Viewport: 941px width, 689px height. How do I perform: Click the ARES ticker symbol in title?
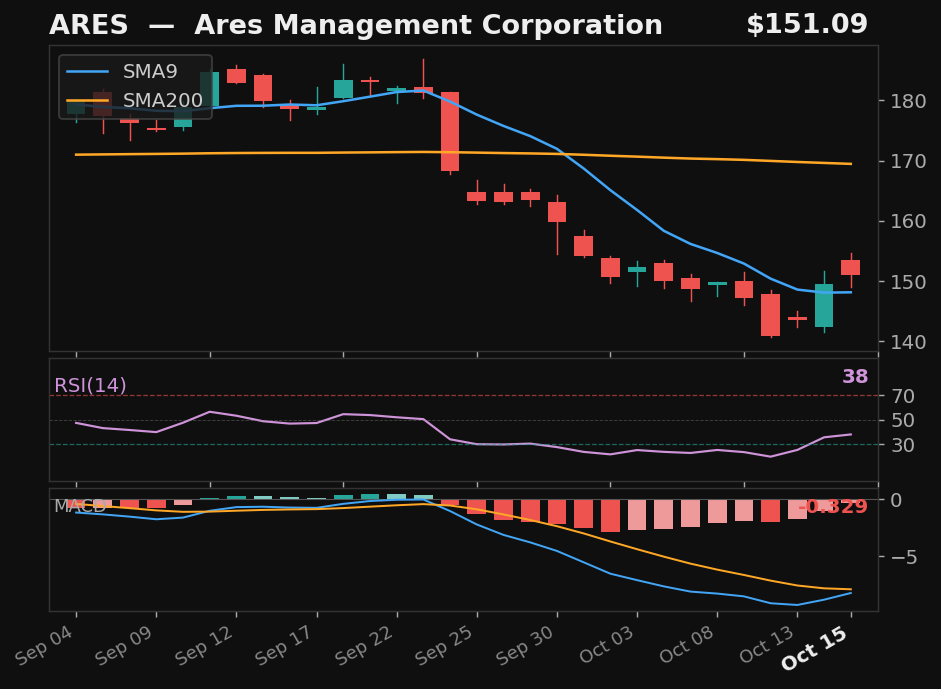click(88, 25)
